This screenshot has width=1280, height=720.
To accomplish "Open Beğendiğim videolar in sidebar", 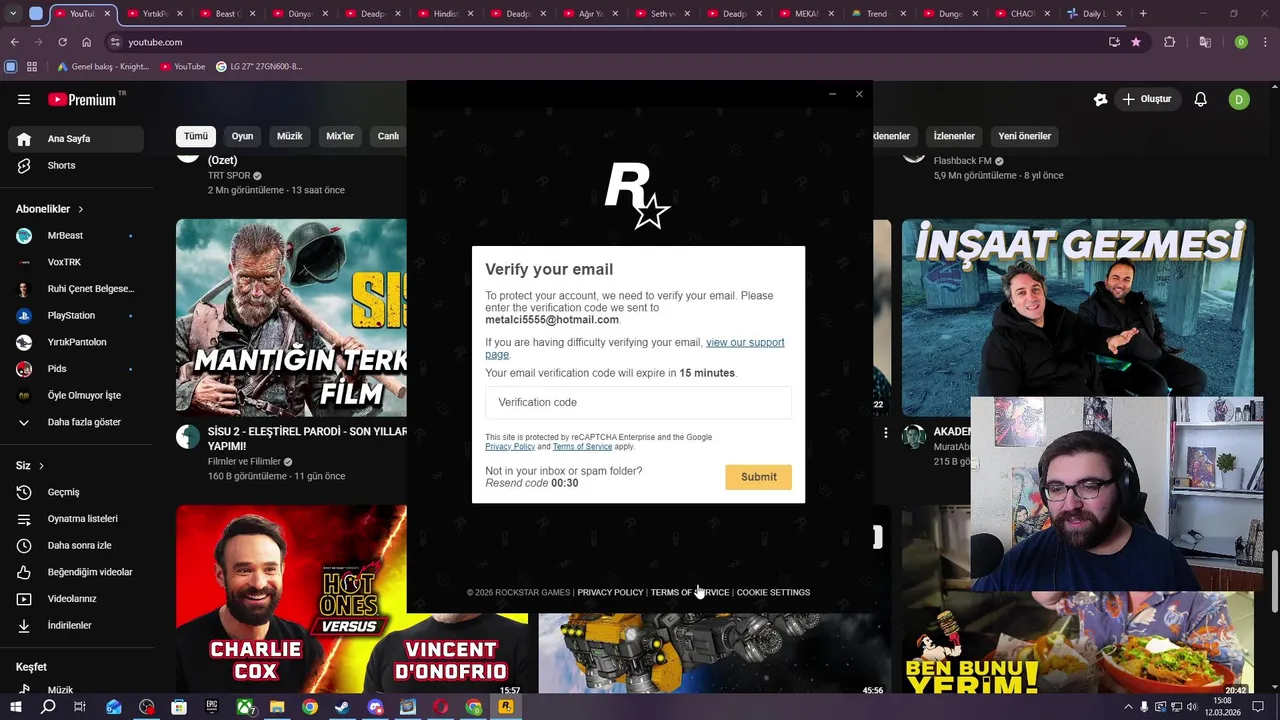I will (x=75, y=572).
